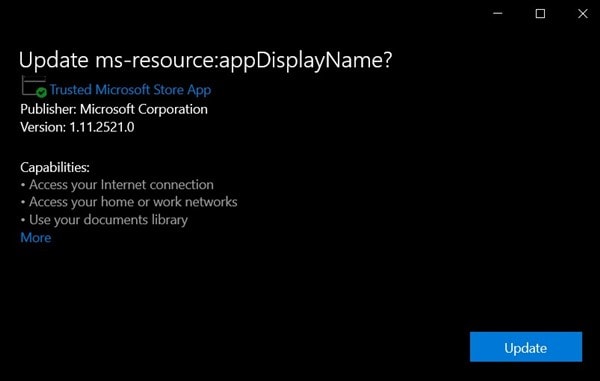
Task: Maximize the installer window
Action: [x=540, y=14]
